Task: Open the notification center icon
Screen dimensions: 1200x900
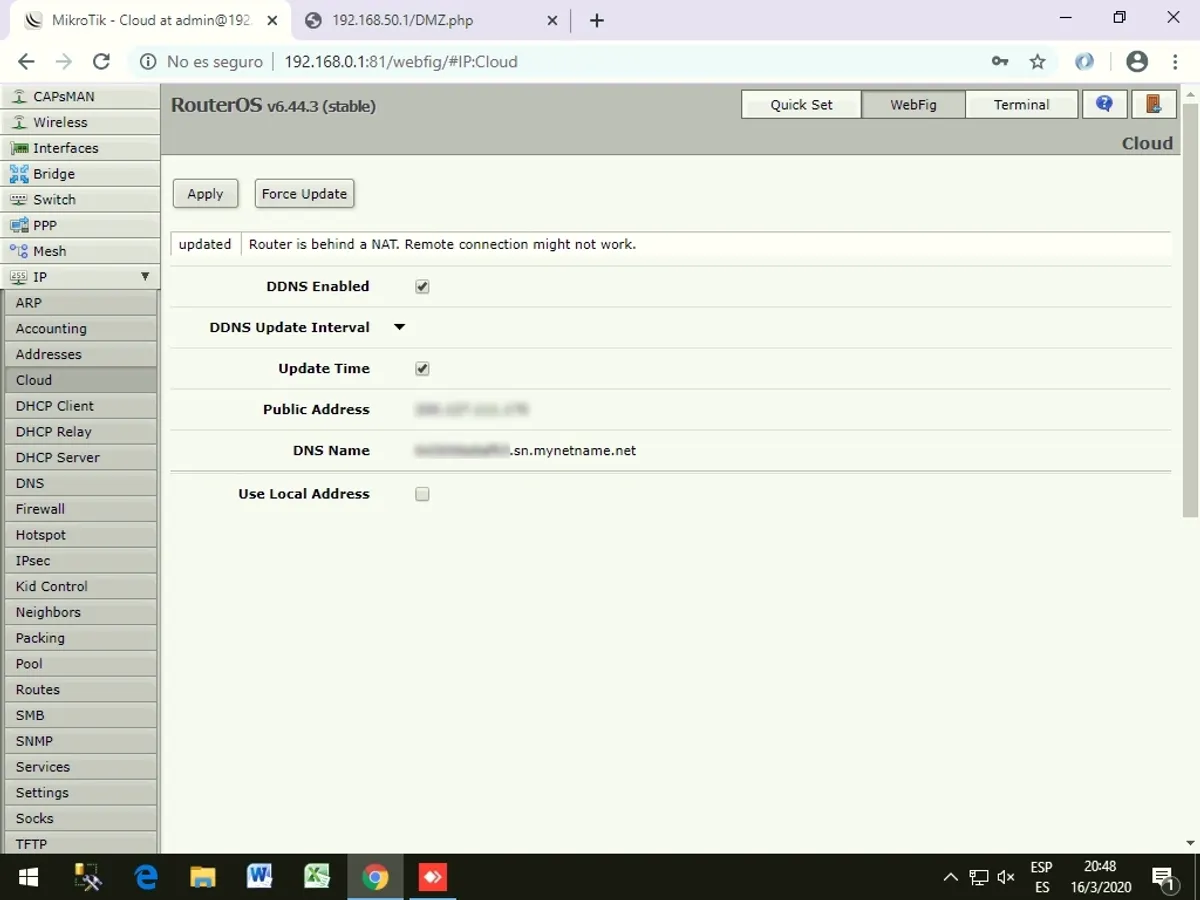Action: [1164, 878]
